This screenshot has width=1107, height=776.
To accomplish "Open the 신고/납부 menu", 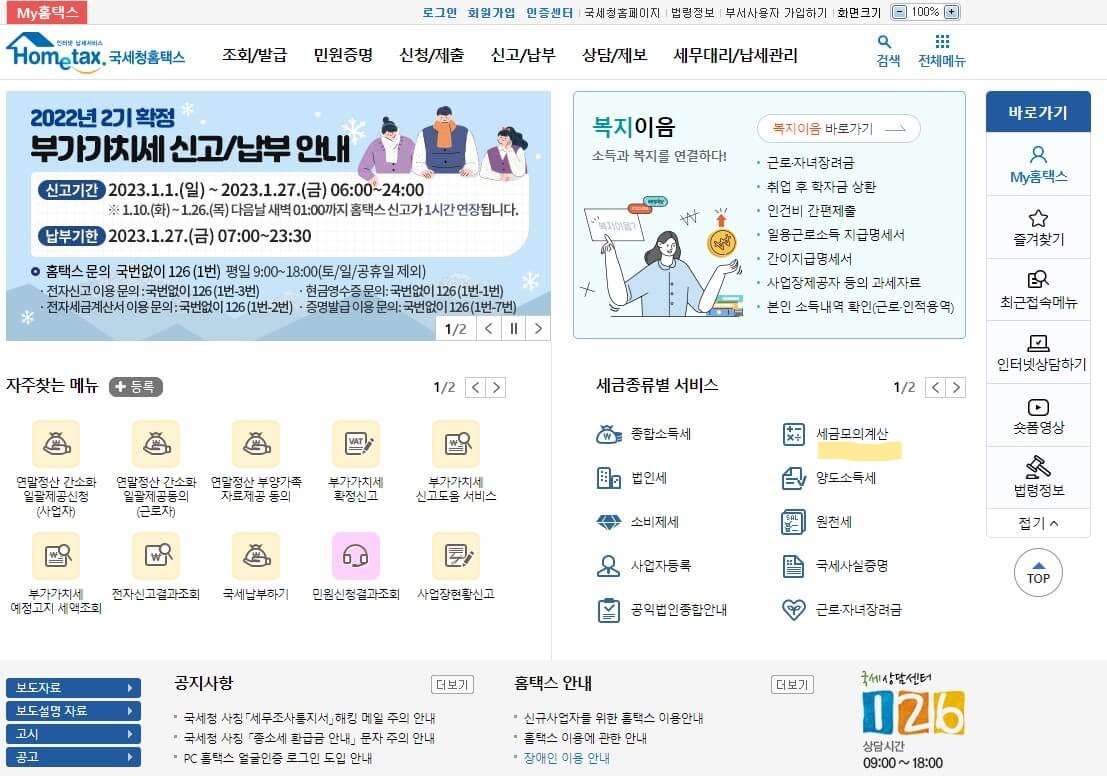I will click(523, 55).
